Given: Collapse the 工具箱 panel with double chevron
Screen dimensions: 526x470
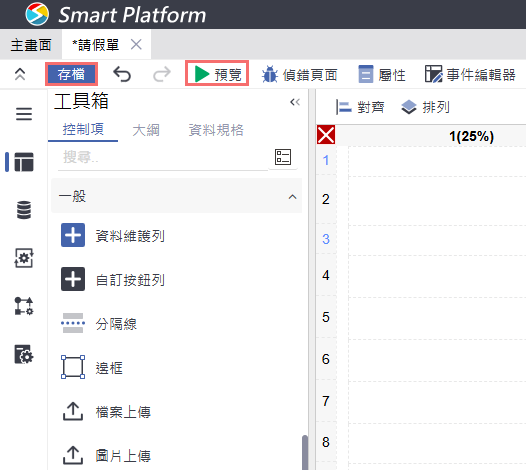Looking at the screenshot, I should point(295,102).
